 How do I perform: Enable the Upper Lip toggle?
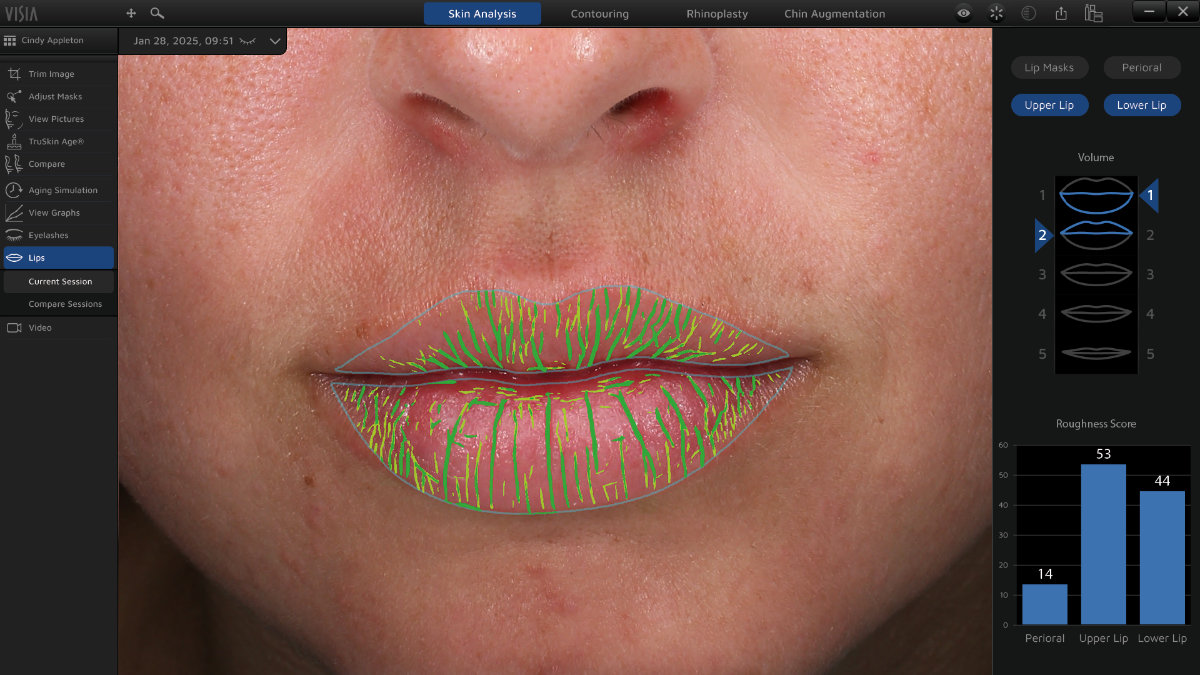click(1050, 105)
